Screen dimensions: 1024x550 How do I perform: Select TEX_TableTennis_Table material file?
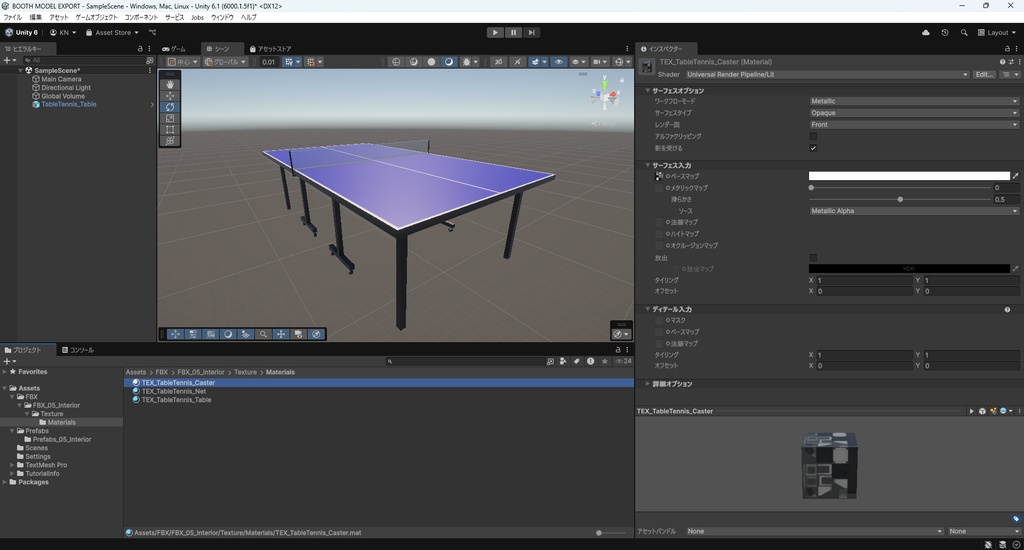tap(176, 400)
